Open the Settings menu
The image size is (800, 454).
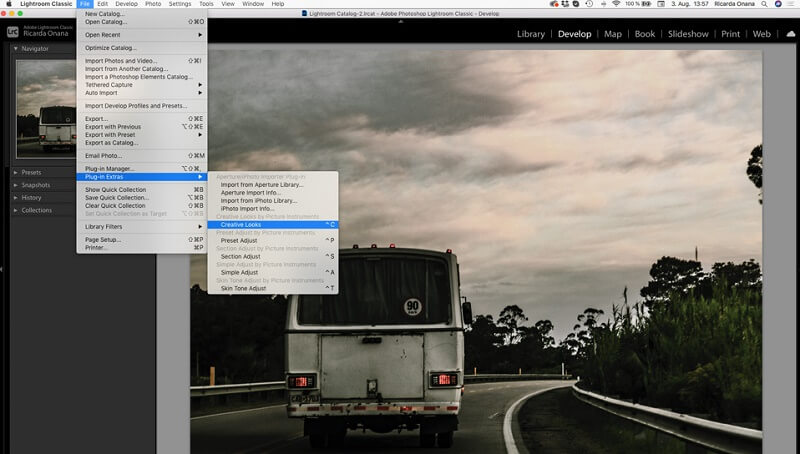pos(180,4)
